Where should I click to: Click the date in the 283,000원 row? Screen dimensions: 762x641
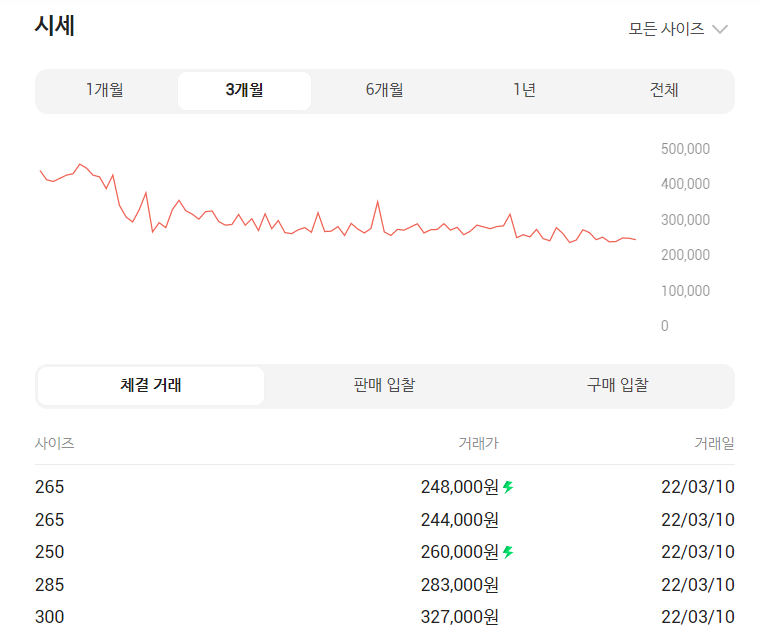coord(698,585)
